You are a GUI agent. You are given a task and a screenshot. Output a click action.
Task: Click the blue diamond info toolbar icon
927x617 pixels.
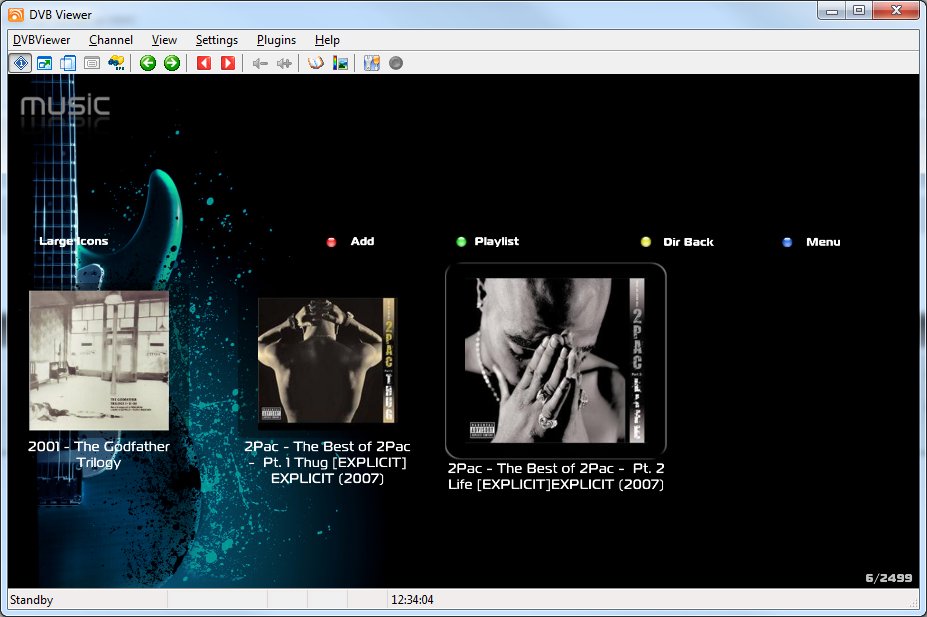click(x=20, y=63)
